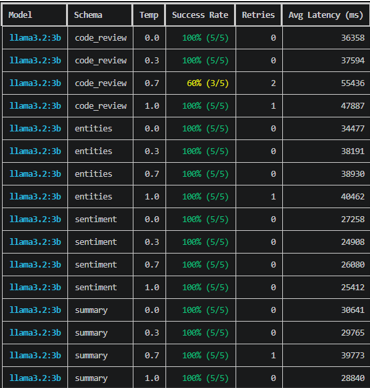
Task: Select the latency value 29765
Action: click(x=353, y=332)
